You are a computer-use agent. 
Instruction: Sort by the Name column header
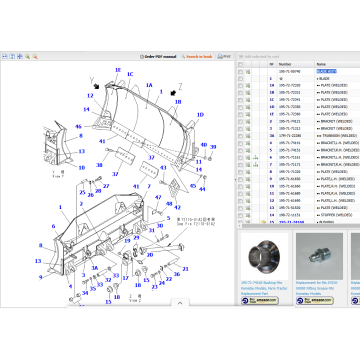pyautogui.click(x=321, y=64)
